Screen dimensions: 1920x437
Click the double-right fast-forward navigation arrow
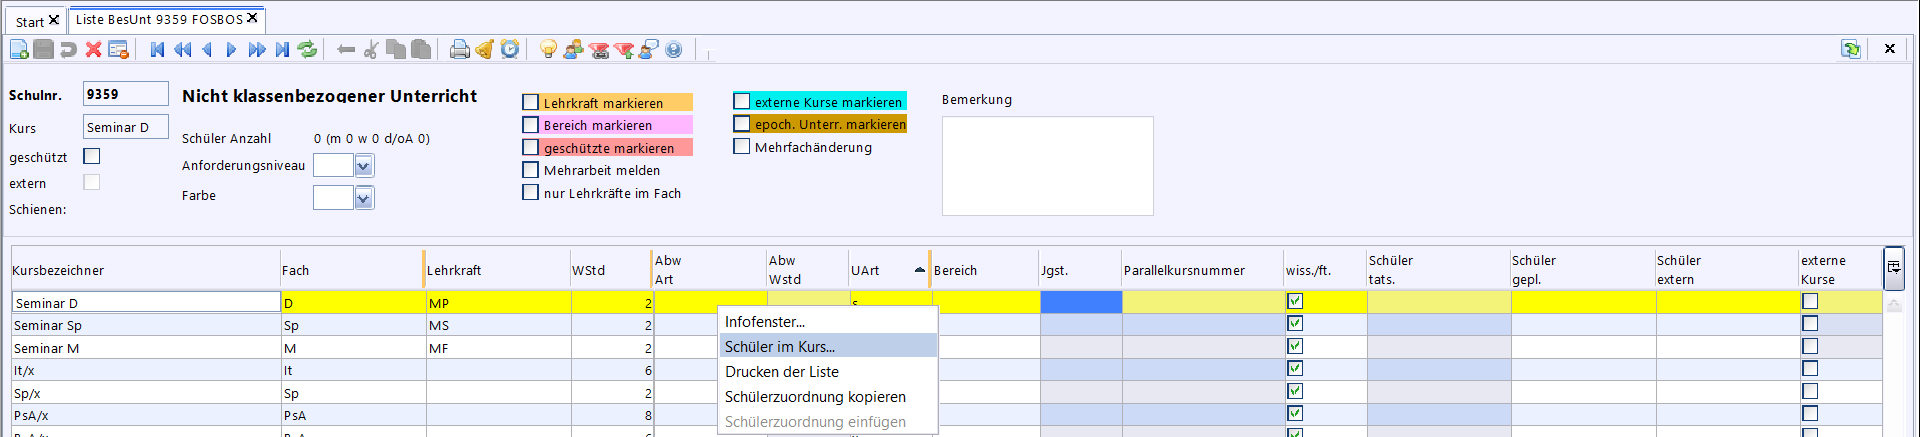(257, 49)
